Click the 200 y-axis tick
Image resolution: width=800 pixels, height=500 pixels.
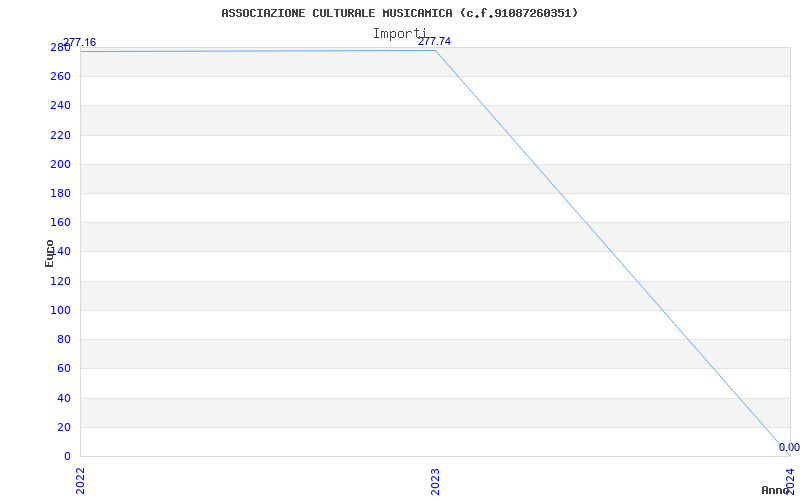click(x=60, y=164)
